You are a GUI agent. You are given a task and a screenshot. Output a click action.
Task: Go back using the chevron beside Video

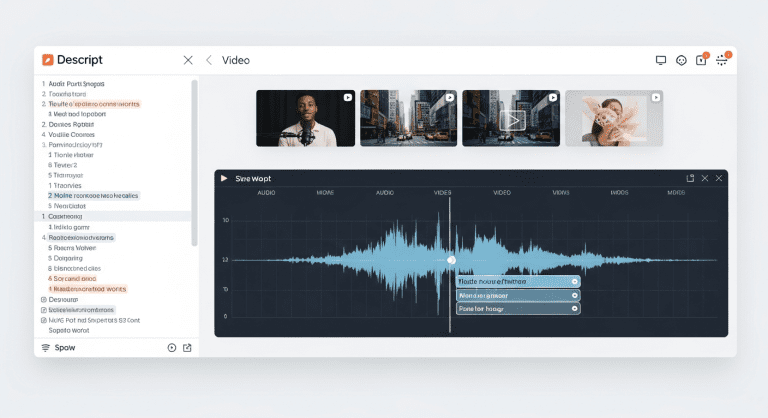pos(209,60)
